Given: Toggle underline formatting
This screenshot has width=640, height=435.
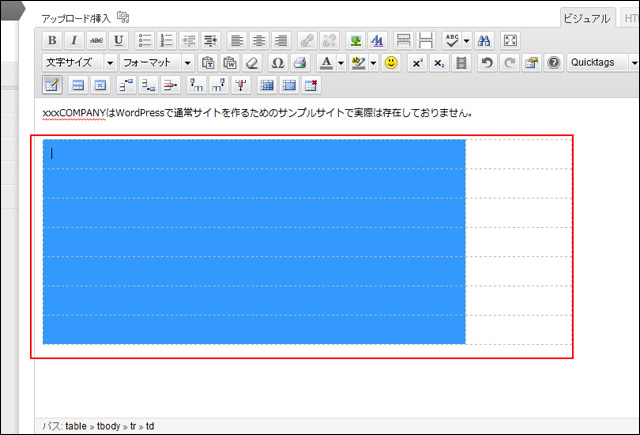Looking at the screenshot, I should (x=118, y=40).
